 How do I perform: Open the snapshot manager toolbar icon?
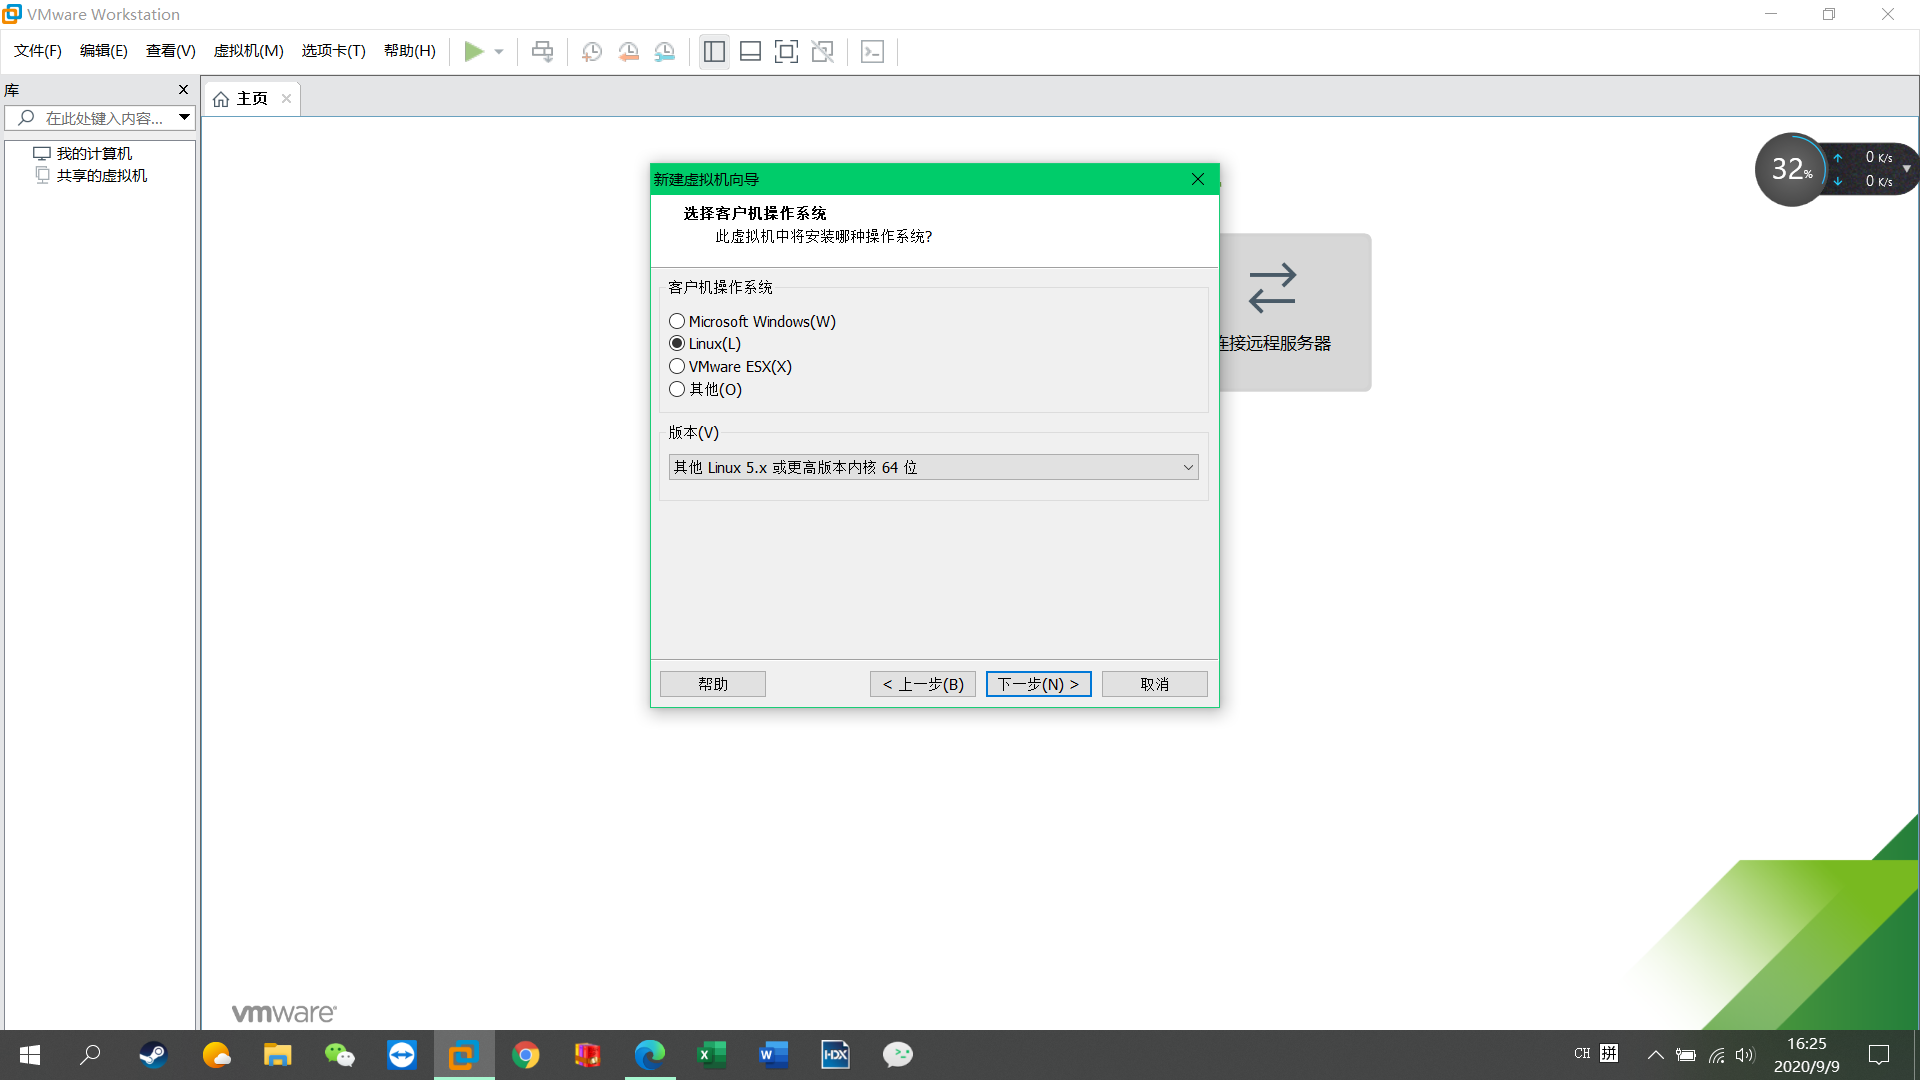click(665, 51)
